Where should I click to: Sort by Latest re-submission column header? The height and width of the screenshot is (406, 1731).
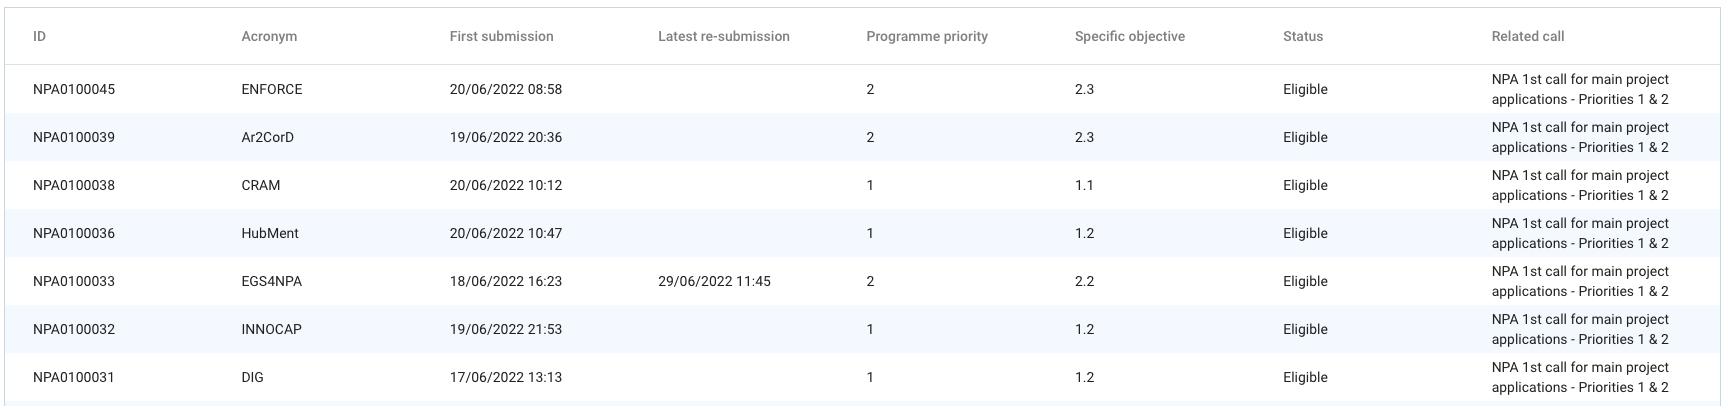tap(723, 36)
